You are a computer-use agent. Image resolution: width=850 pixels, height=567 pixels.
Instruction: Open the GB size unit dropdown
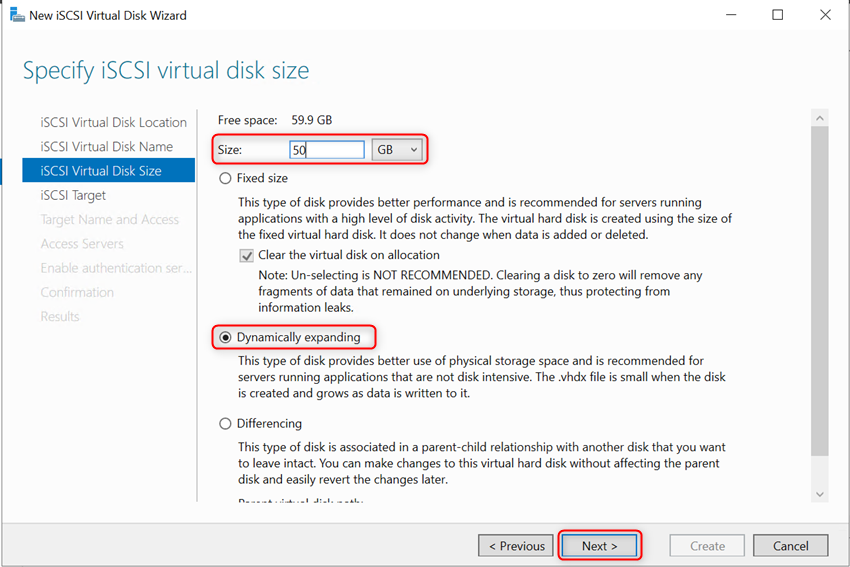397,150
